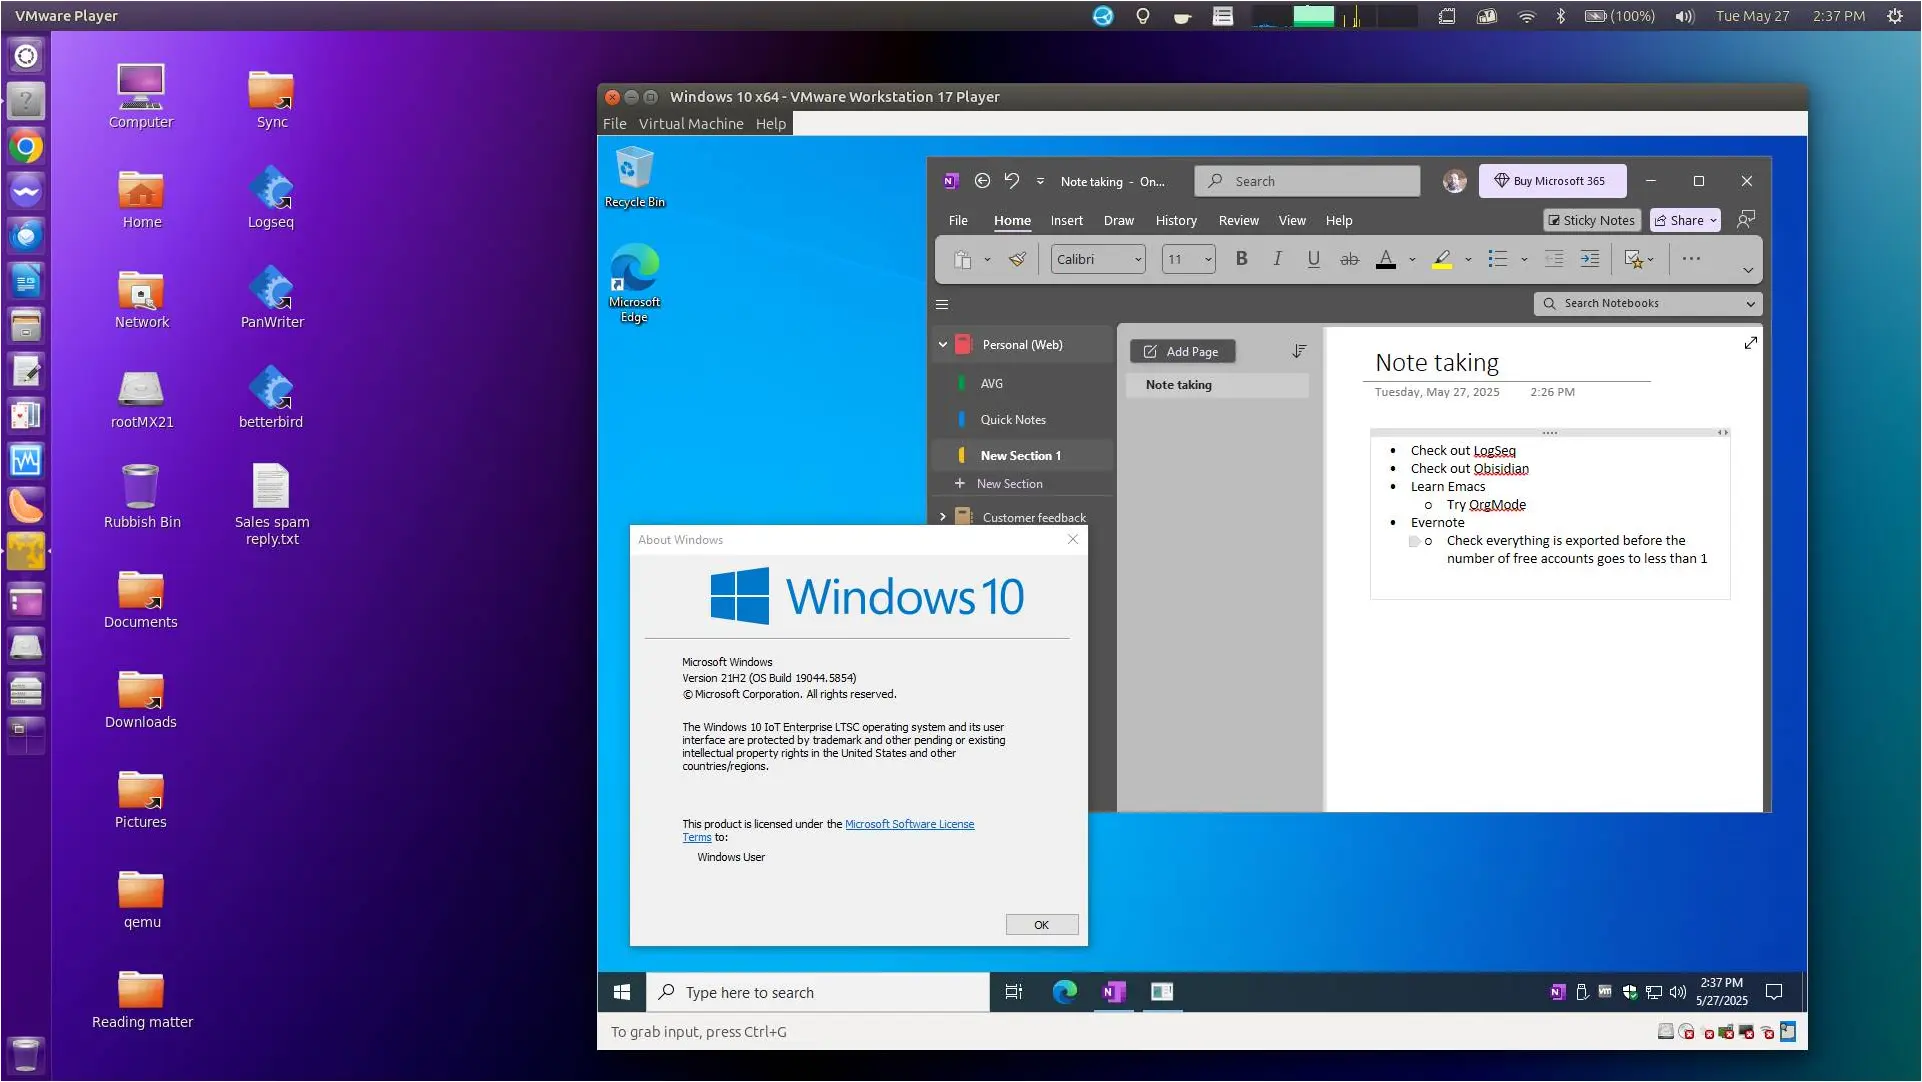
Task: Switch to the Review ribbon tab
Action: click(x=1238, y=221)
